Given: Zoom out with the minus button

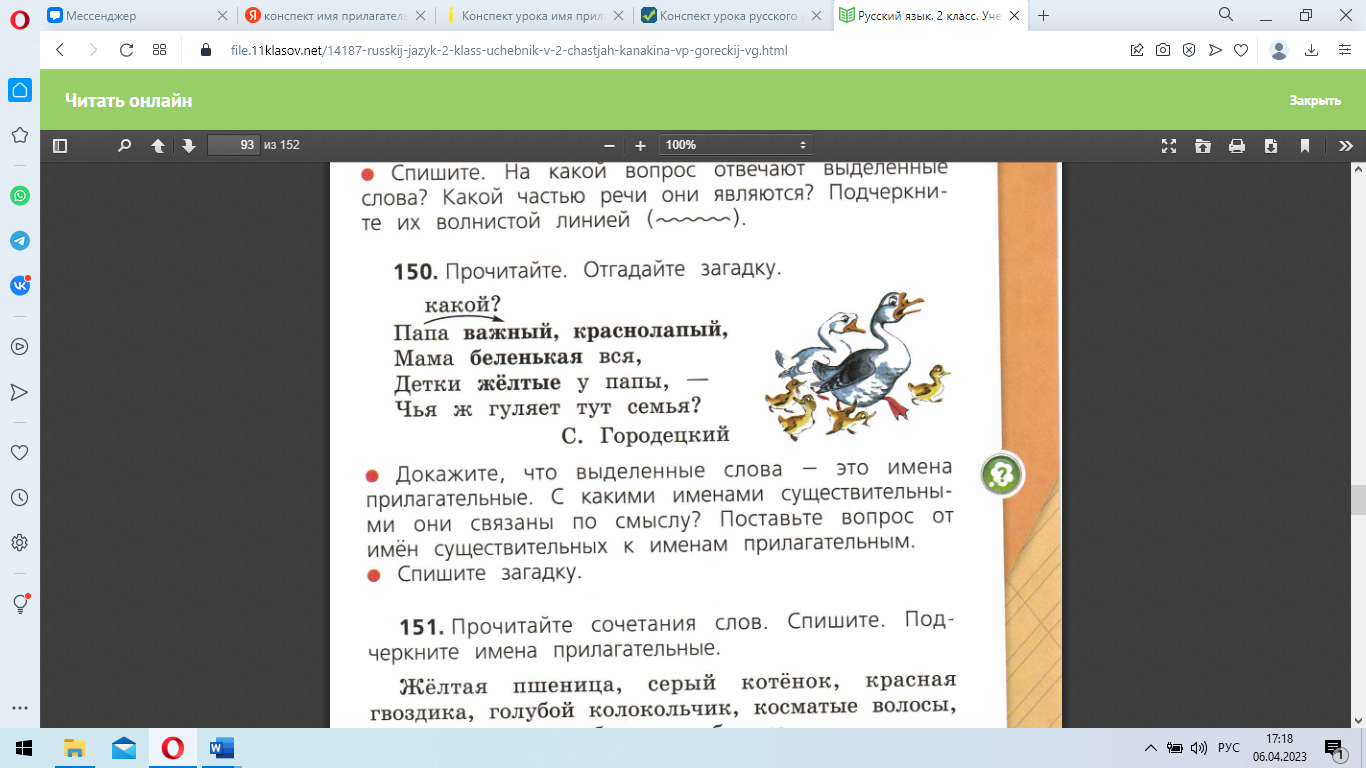Looking at the screenshot, I should click(x=609, y=146).
